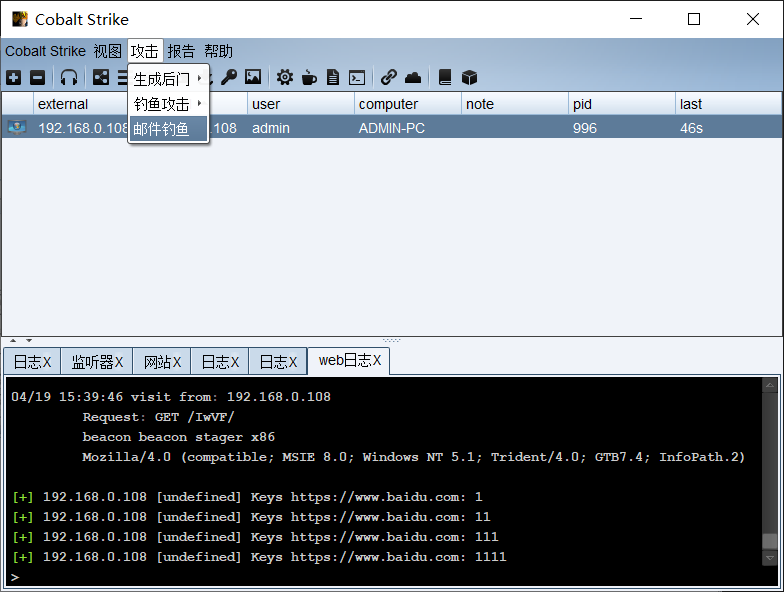784x592 pixels.
Task: Switch to the 监听器 tab
Action: point(96,362)
